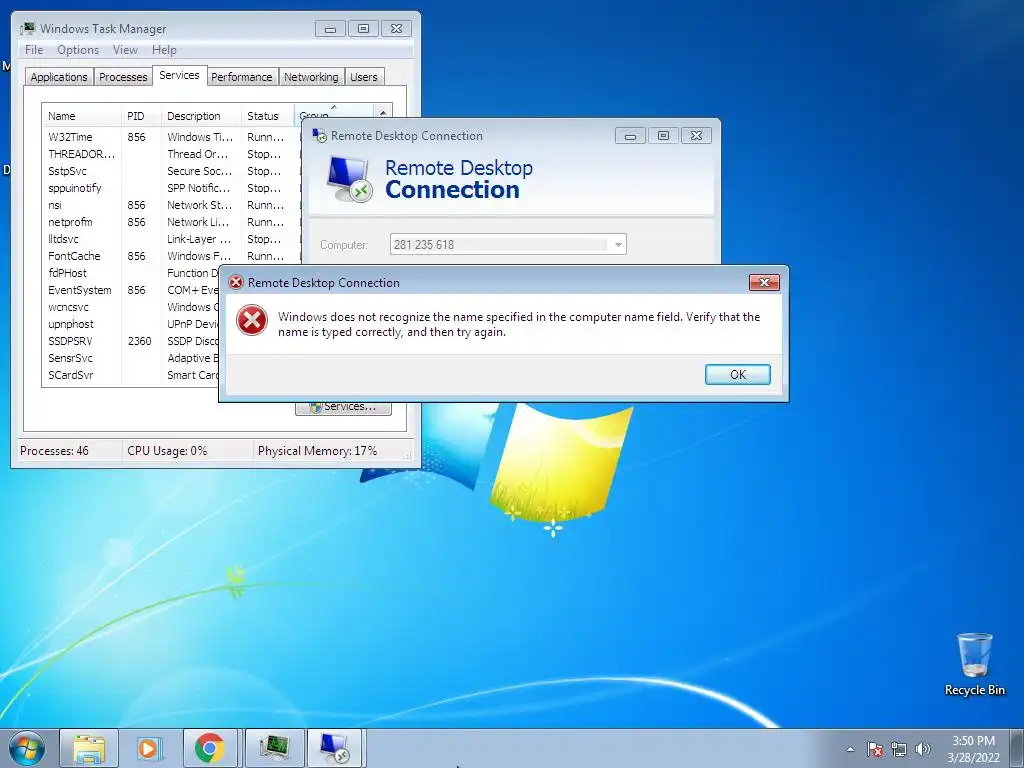Open Windows Explorer from the taskbar
This screenshot has height=768, width=1024.
89,748
